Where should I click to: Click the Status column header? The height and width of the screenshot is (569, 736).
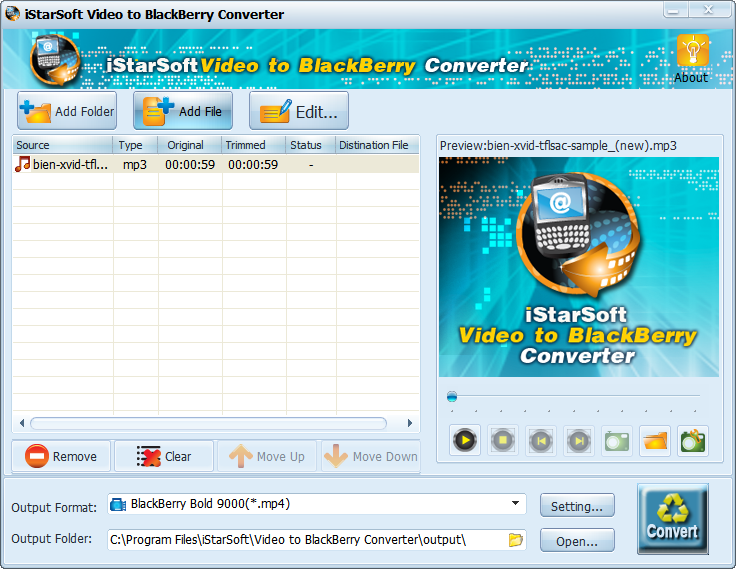point(311,145)
